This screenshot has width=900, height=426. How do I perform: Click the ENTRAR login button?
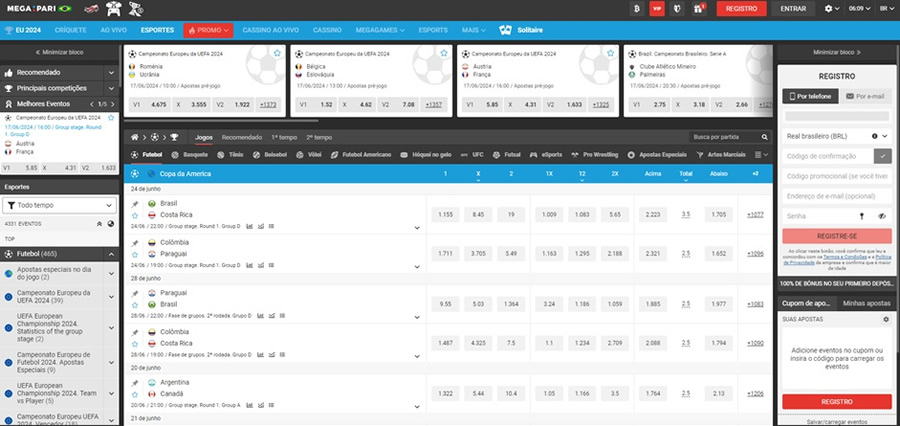[793, 8]
